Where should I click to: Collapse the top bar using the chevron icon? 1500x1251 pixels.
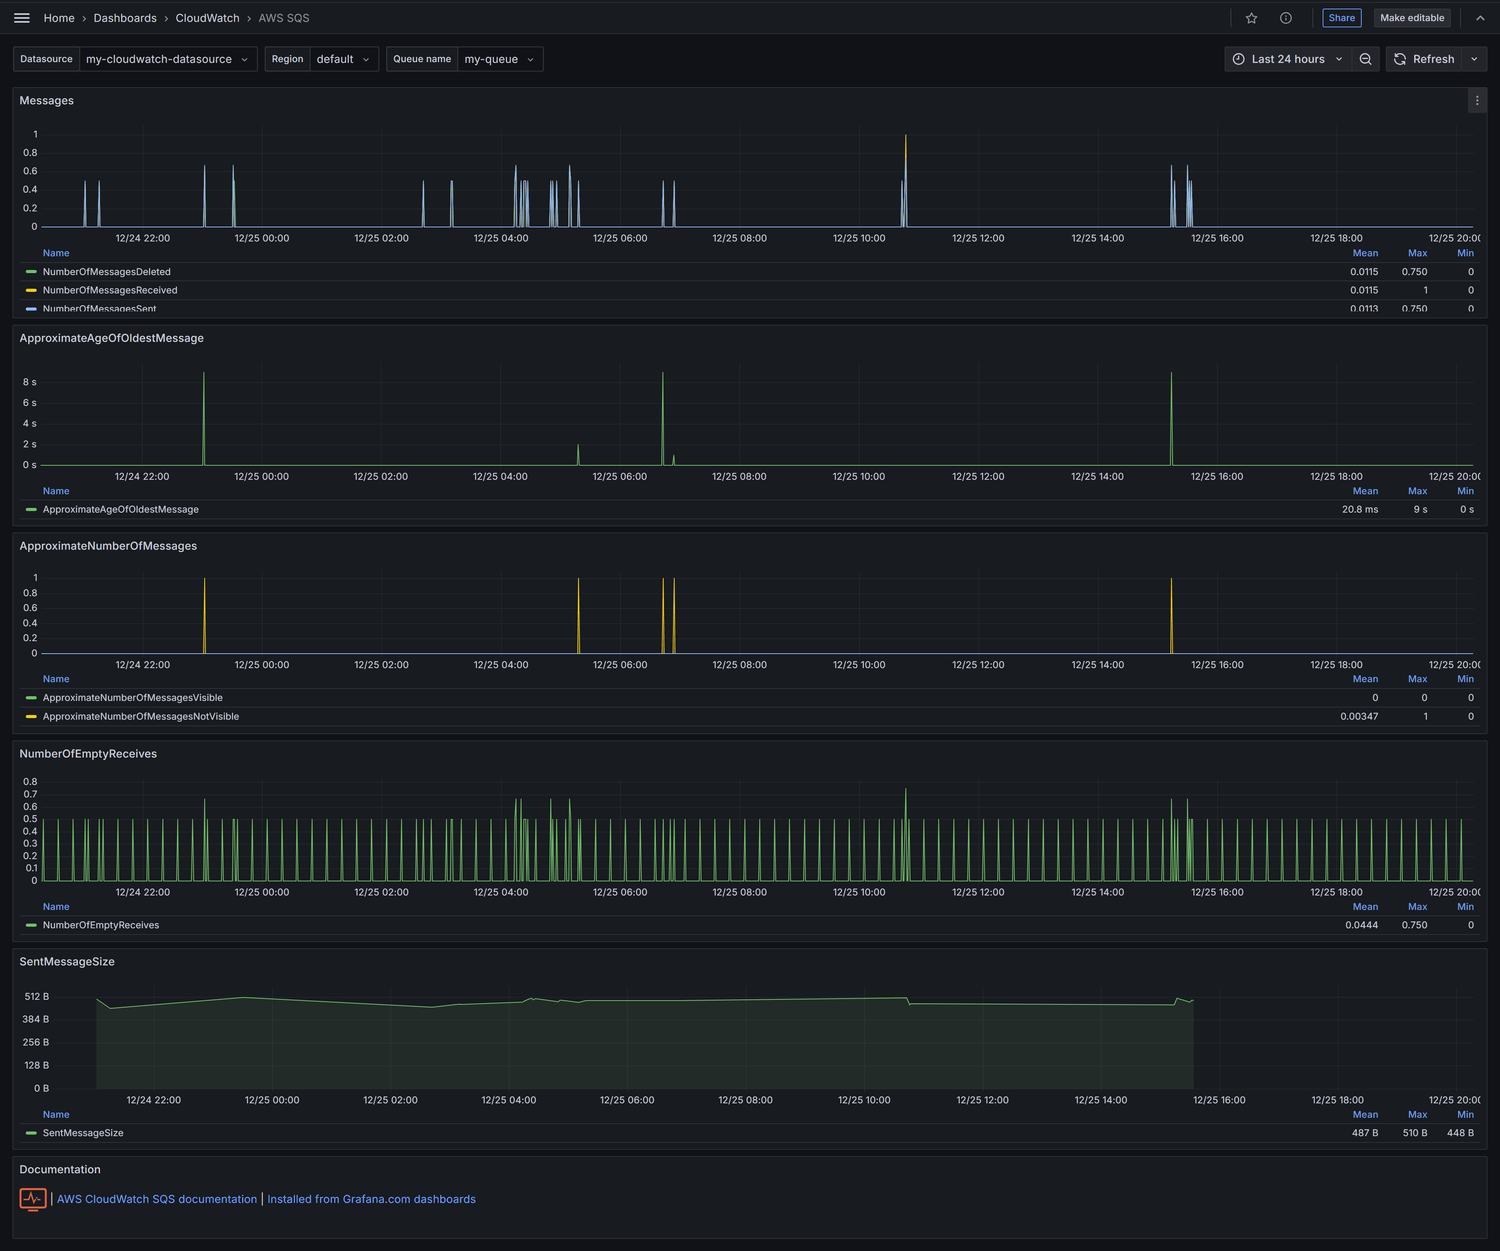point(1480,17)
